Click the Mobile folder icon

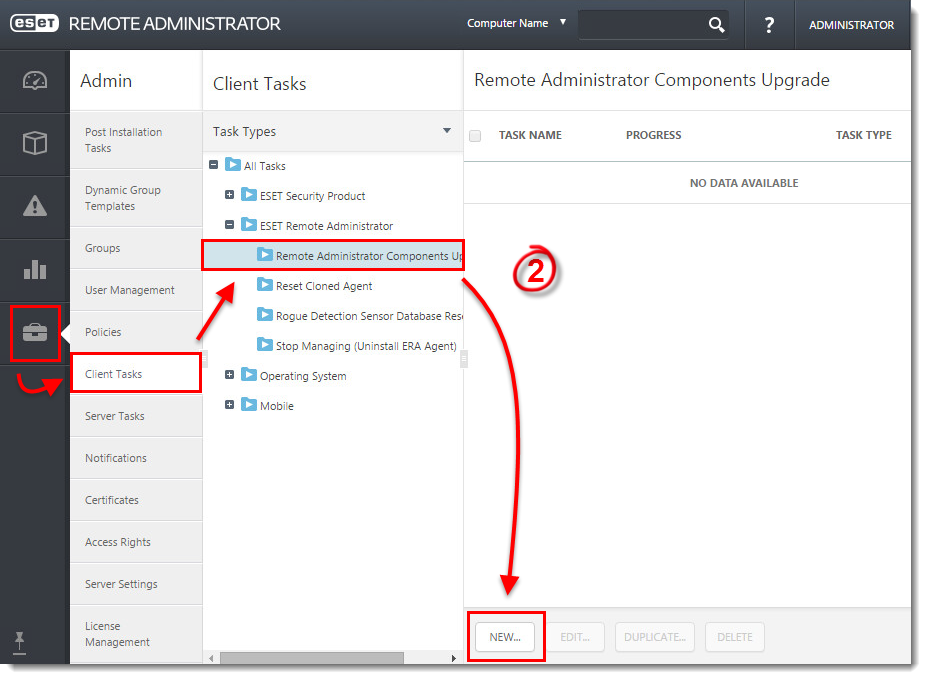(x=249, y=404)
